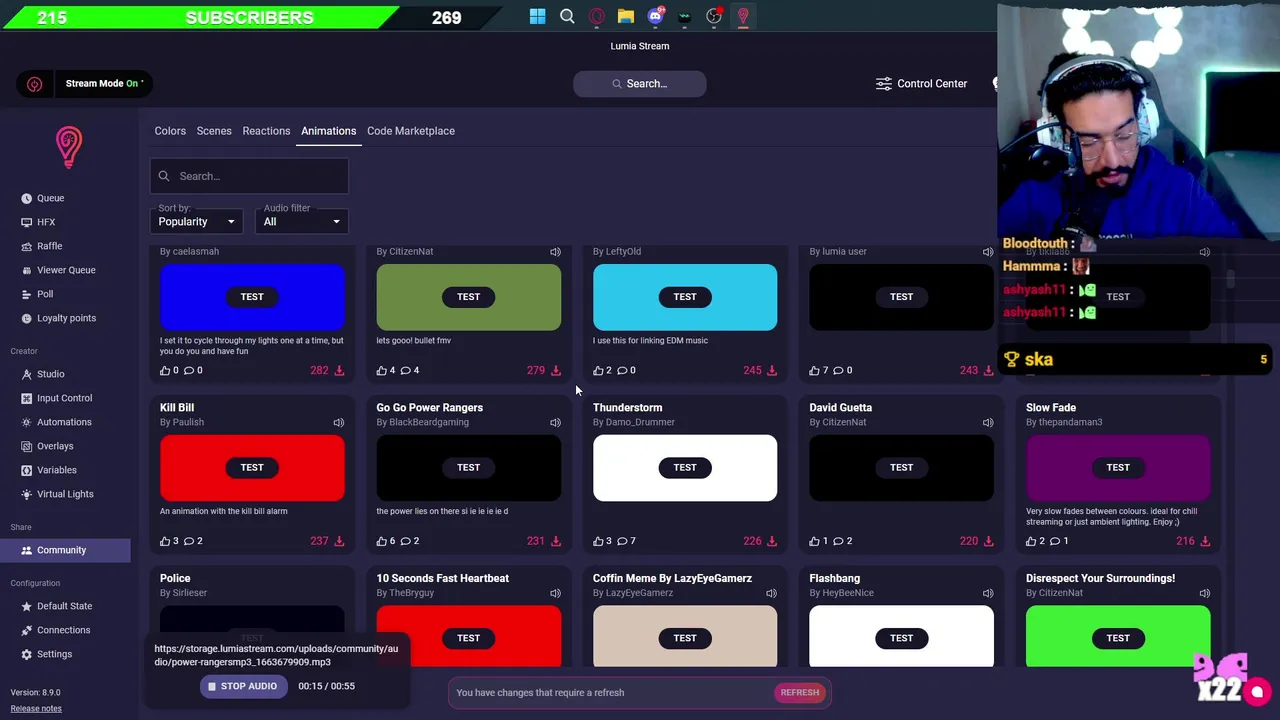This screenshot has height=720, width=1280.
Task: Click Police animation title
Action: (175, 578)
